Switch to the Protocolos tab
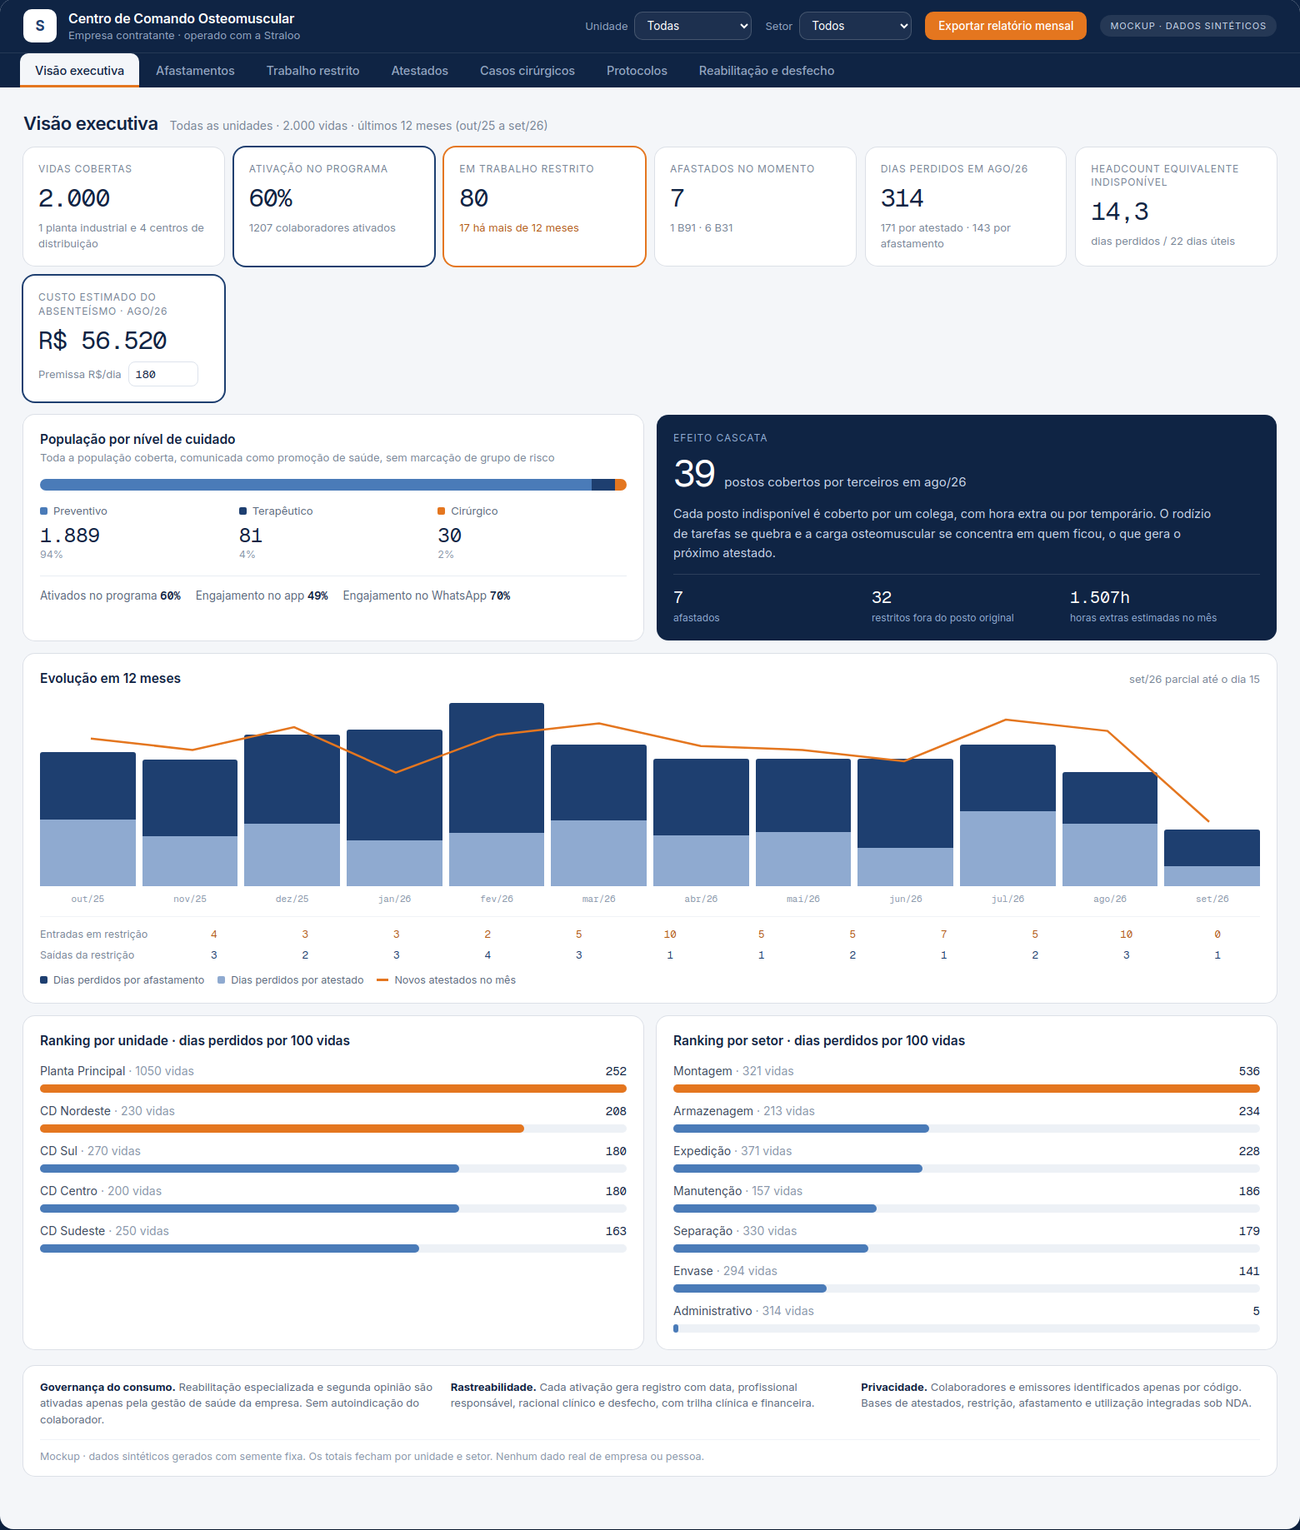 click(x=637, y=71)
